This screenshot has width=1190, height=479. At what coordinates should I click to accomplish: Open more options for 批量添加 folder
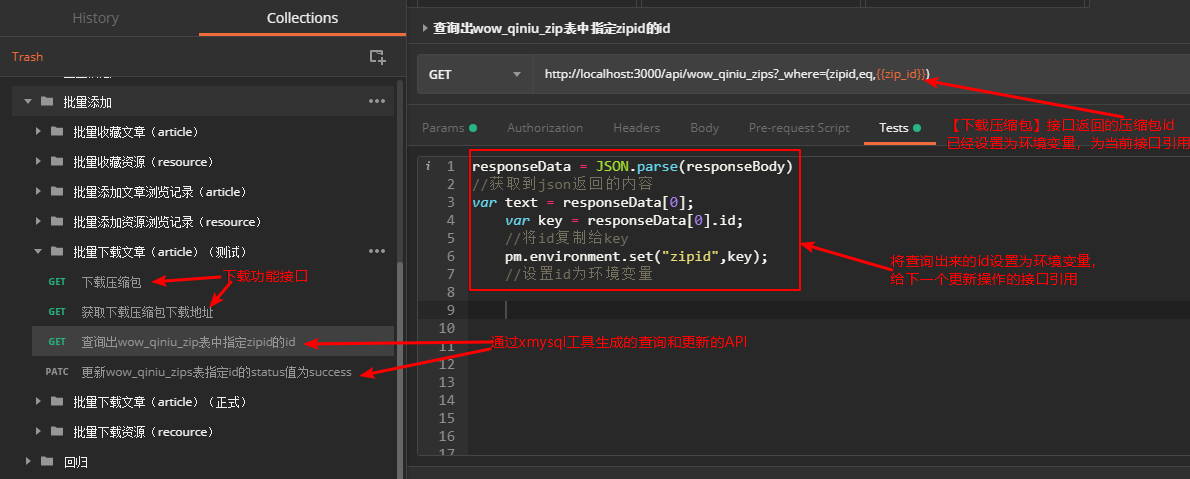click(x=376, y=101)
